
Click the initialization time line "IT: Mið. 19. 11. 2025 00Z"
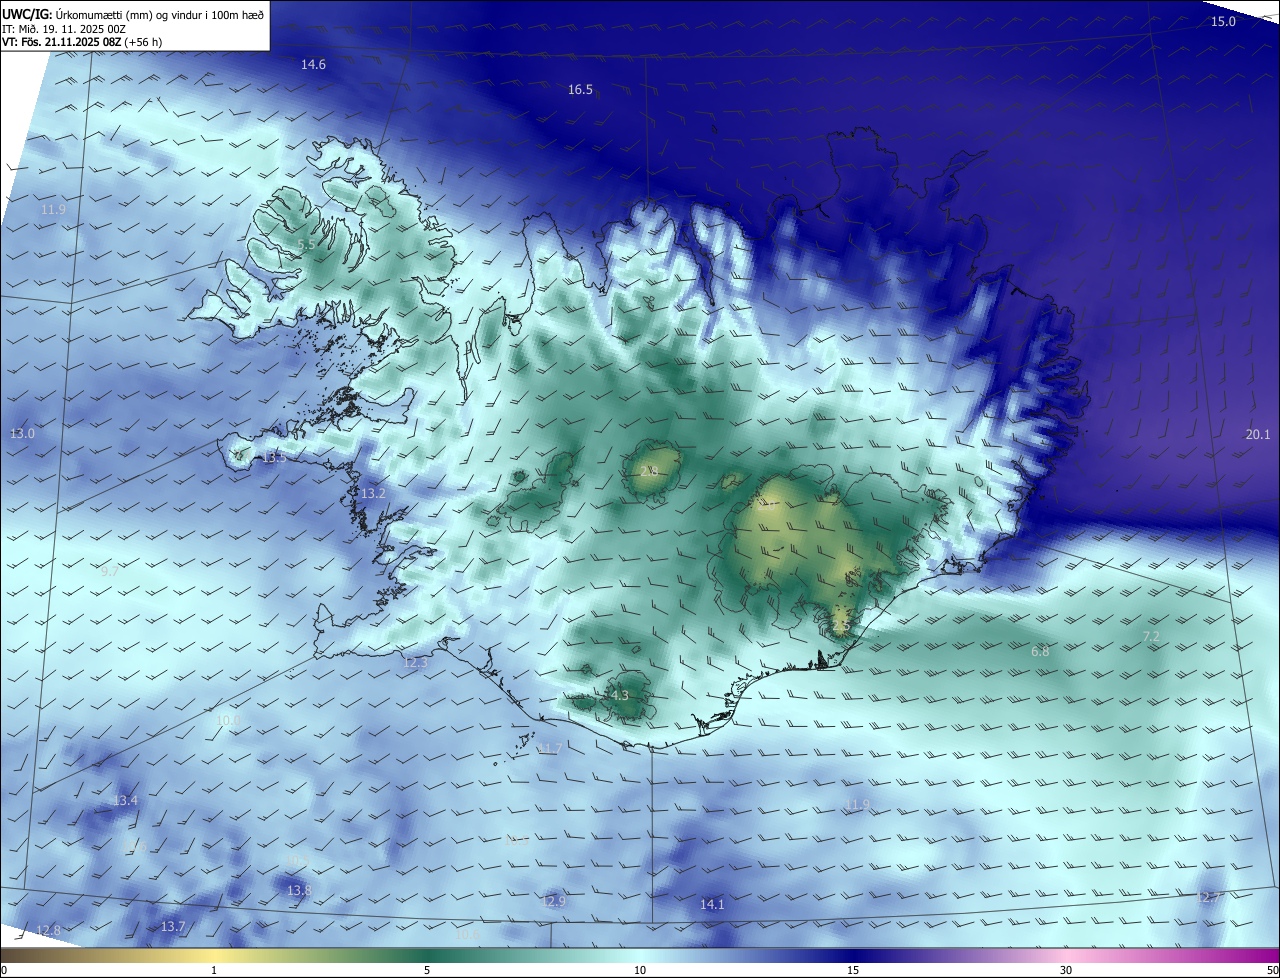pos(63,29)
